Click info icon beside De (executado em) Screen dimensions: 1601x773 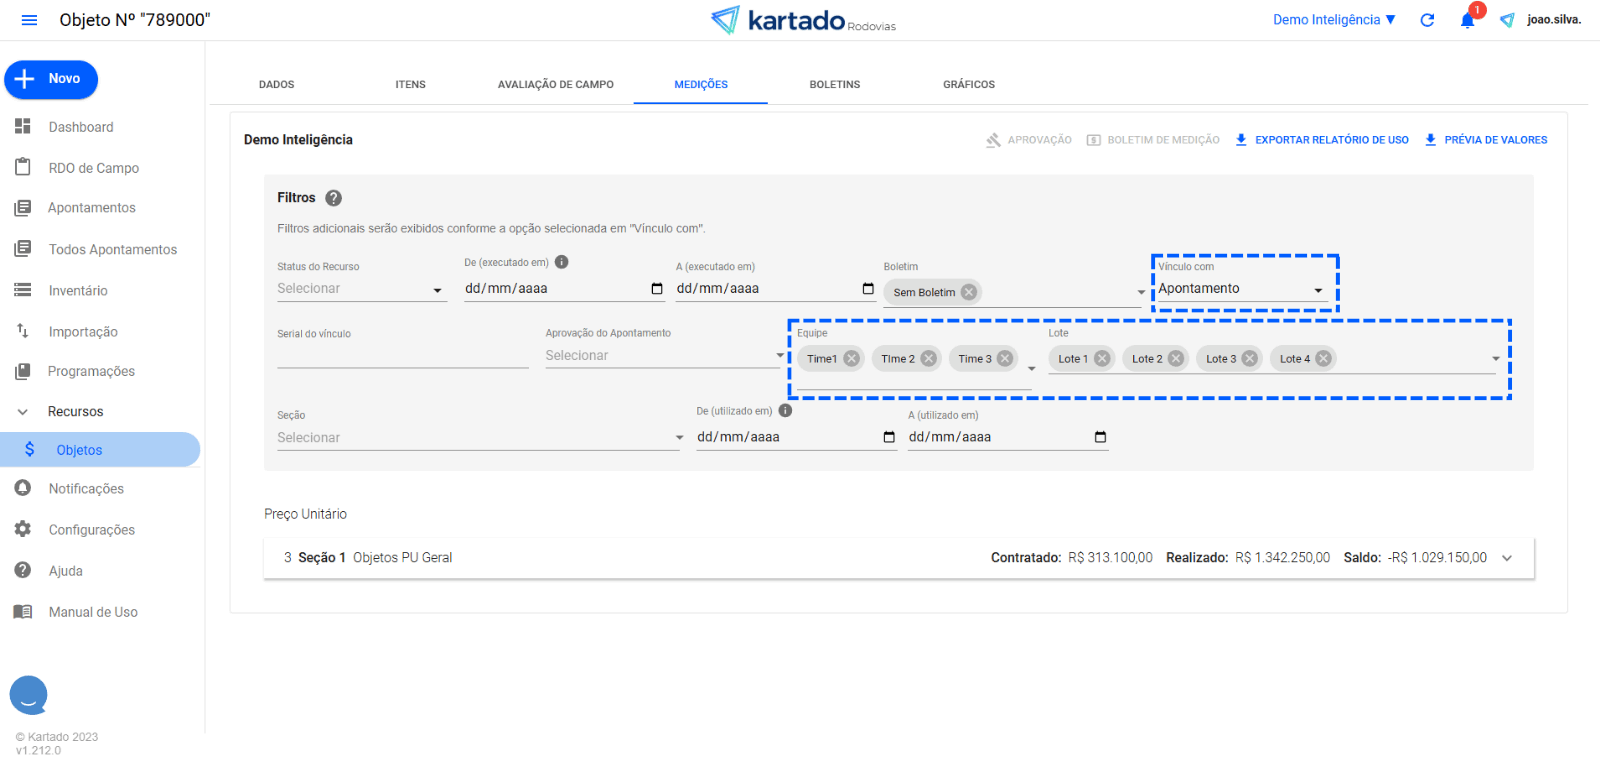(x=562, y=262)
